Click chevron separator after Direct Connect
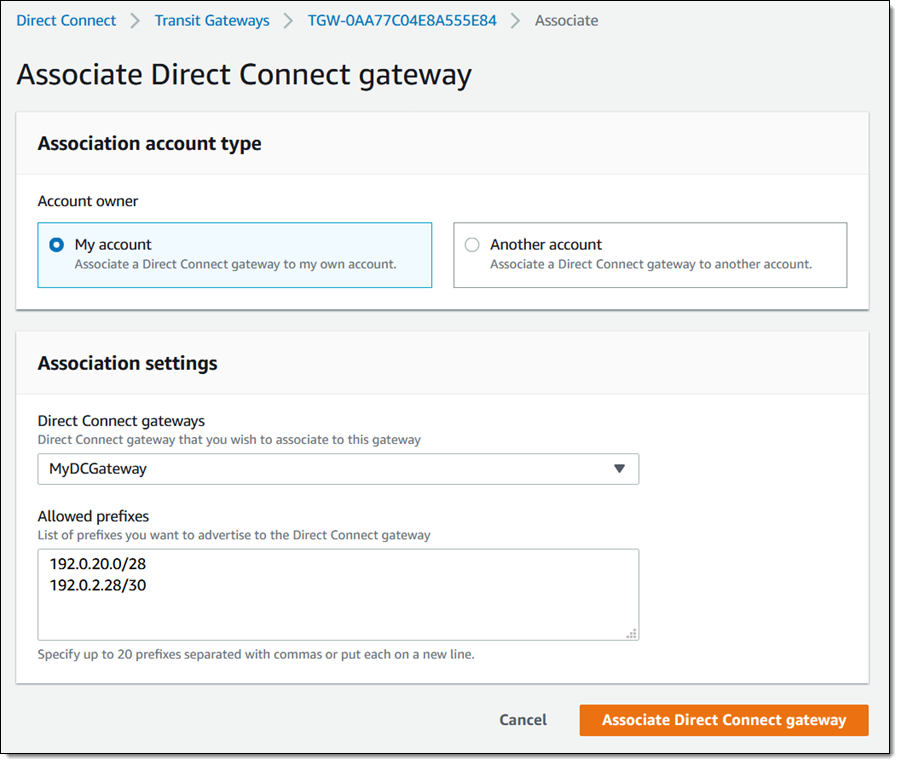 [x=135, y=20]
